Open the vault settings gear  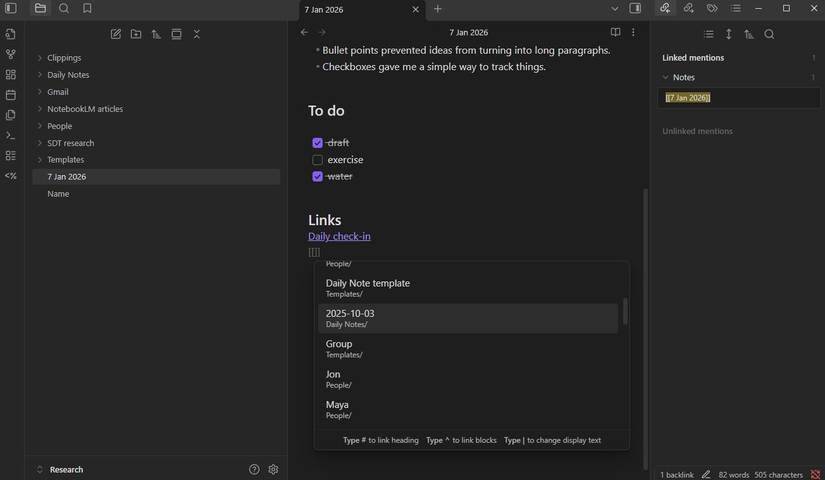273,469
